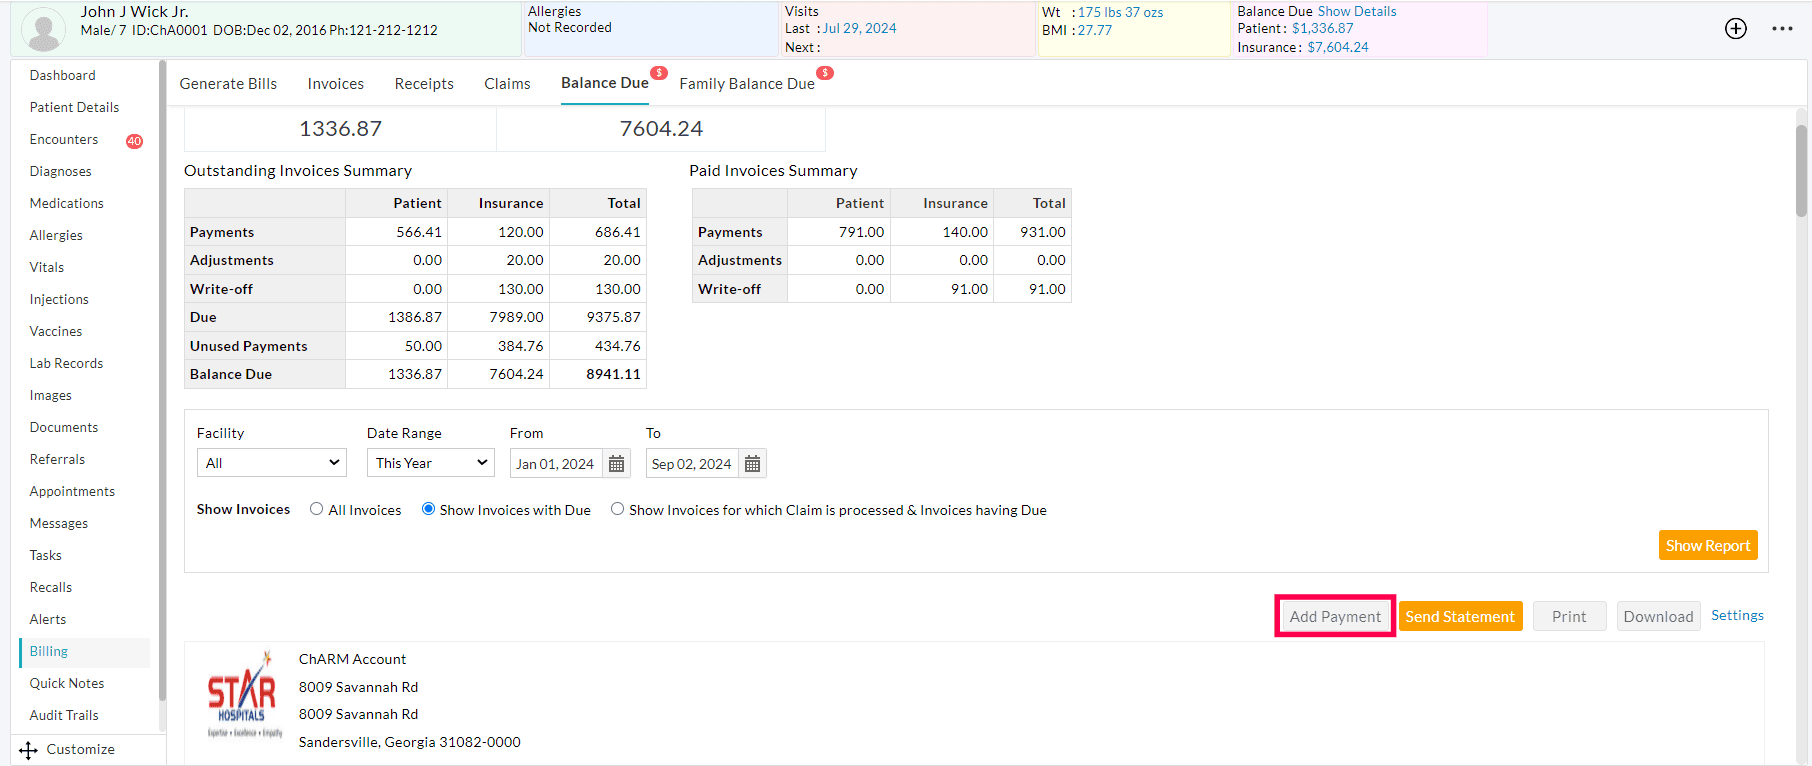The image size is (1812, 766).
Task: Click the plus circle add icon
Action: (1735, 29)
